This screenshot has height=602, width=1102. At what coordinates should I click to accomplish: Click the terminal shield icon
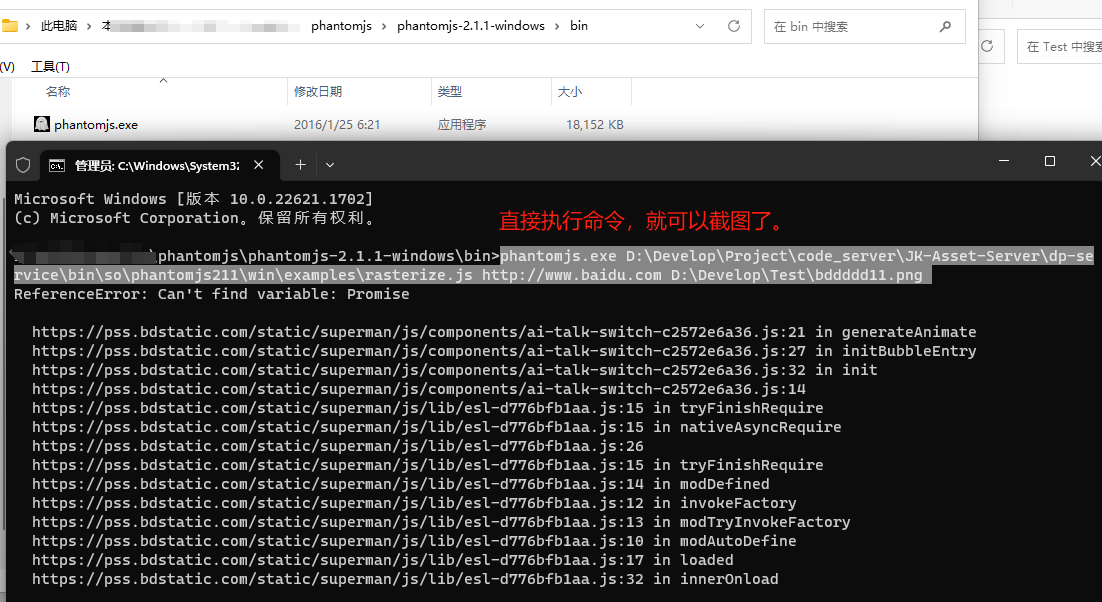click(x=23, y=165)
